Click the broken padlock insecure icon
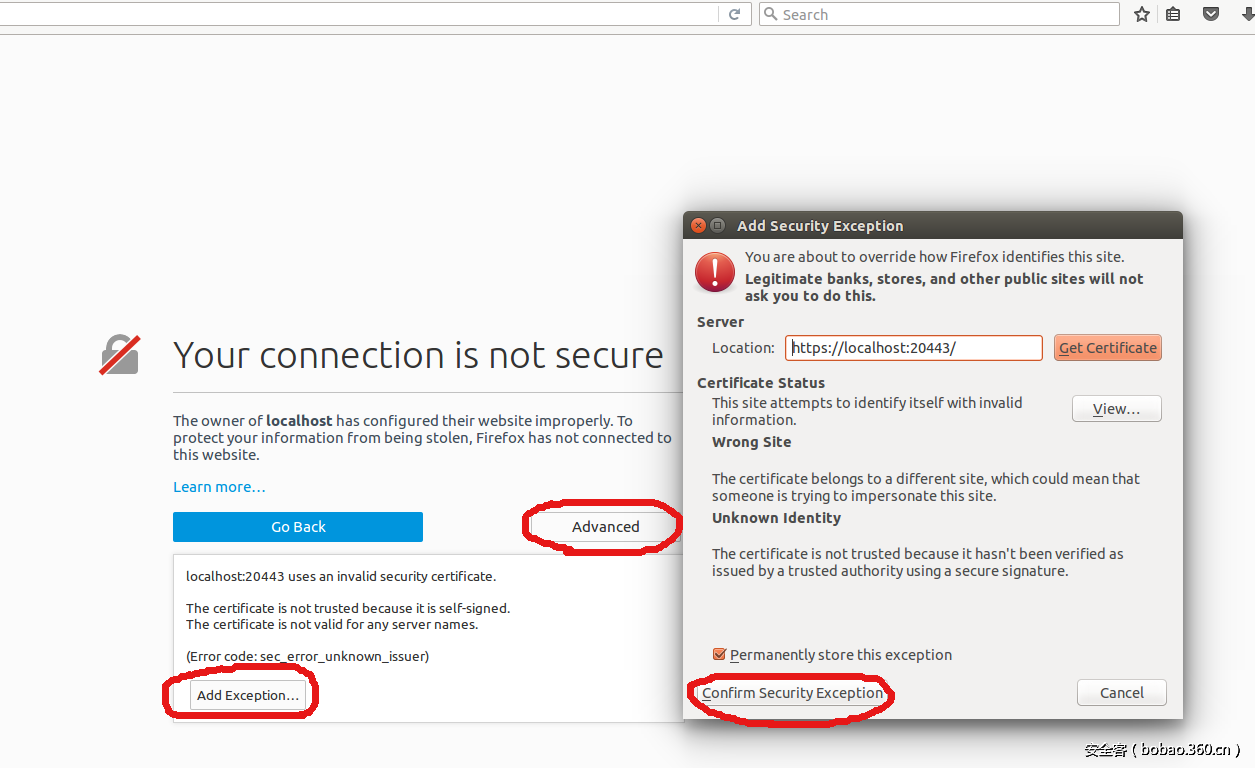This screenshot has height=768, width=1255. (120, 355)
